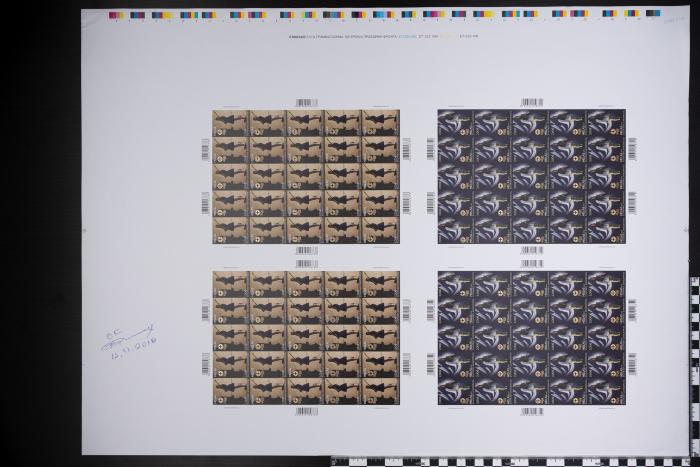Click the lower tan stamp pane
700x467 pixels.
click(x=306, y=338)
